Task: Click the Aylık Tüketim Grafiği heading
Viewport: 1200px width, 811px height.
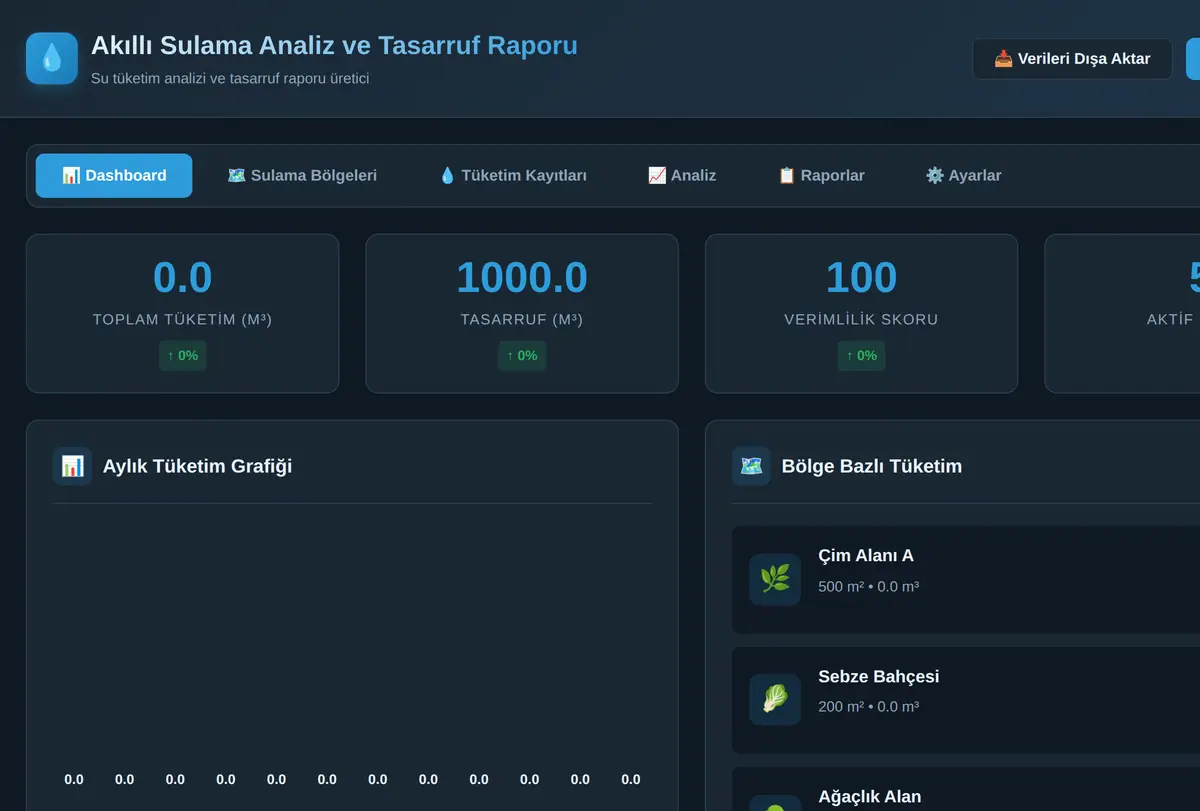Action: tap(197, 466)
